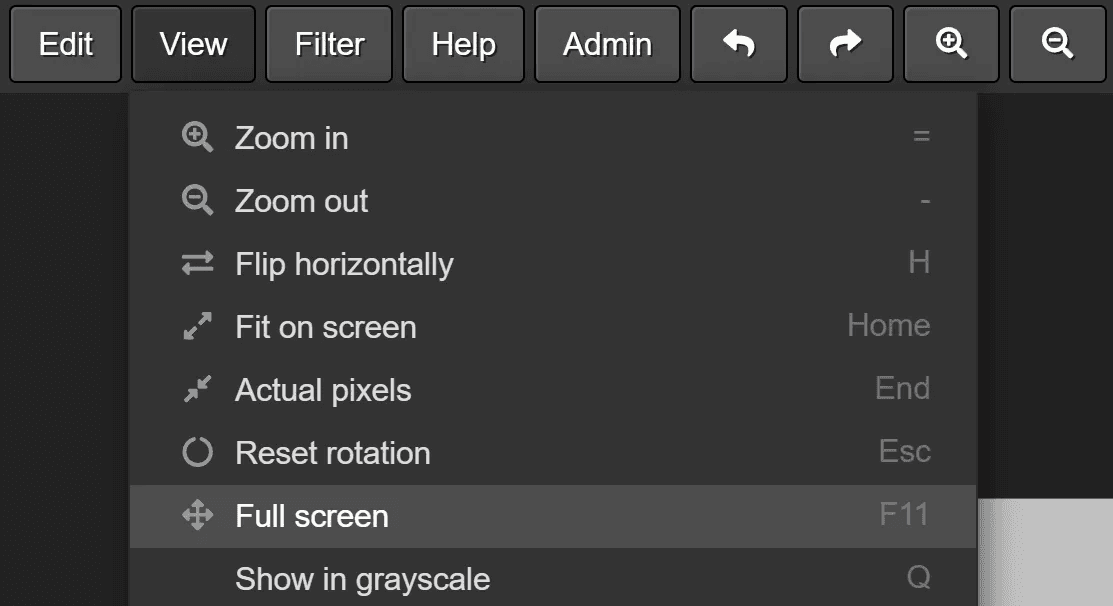Screen dimensions: 1113x606
Task: Click the Flip horizontally arrows icon
Action: coord(197,264)
